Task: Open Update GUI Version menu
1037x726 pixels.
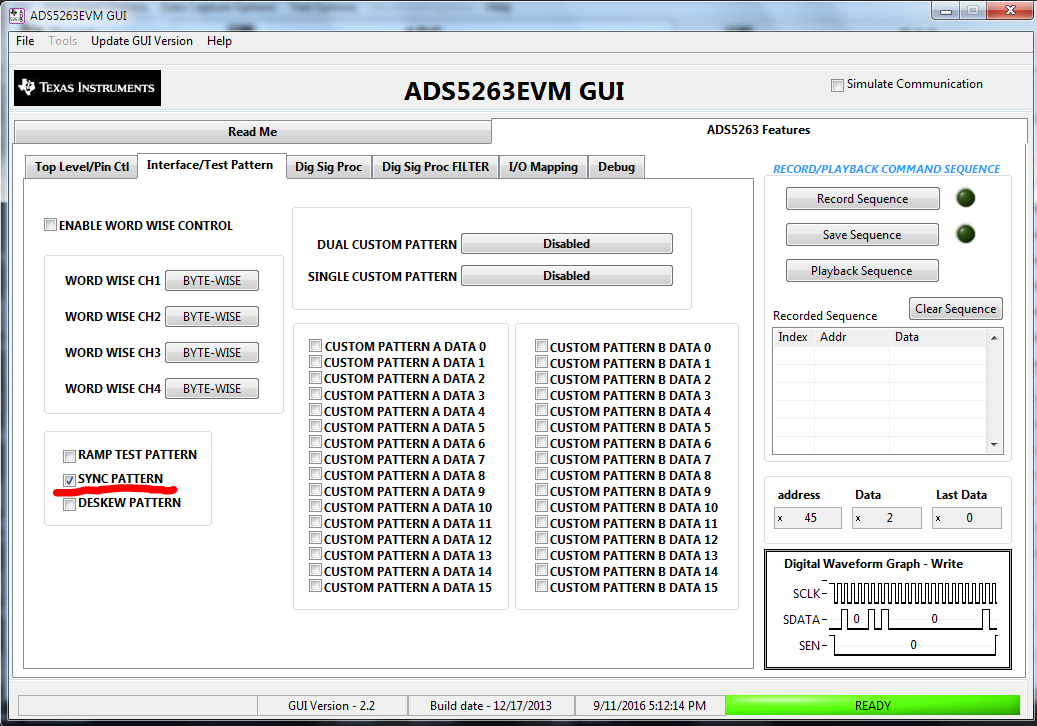Action: (x=142, y=41)
